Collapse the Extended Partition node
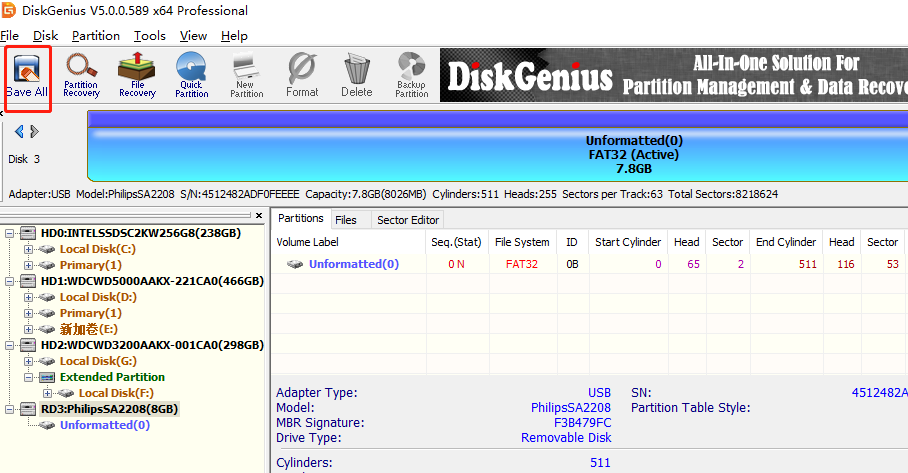Screen dimensions: 908x473 [x=29, y=377]
